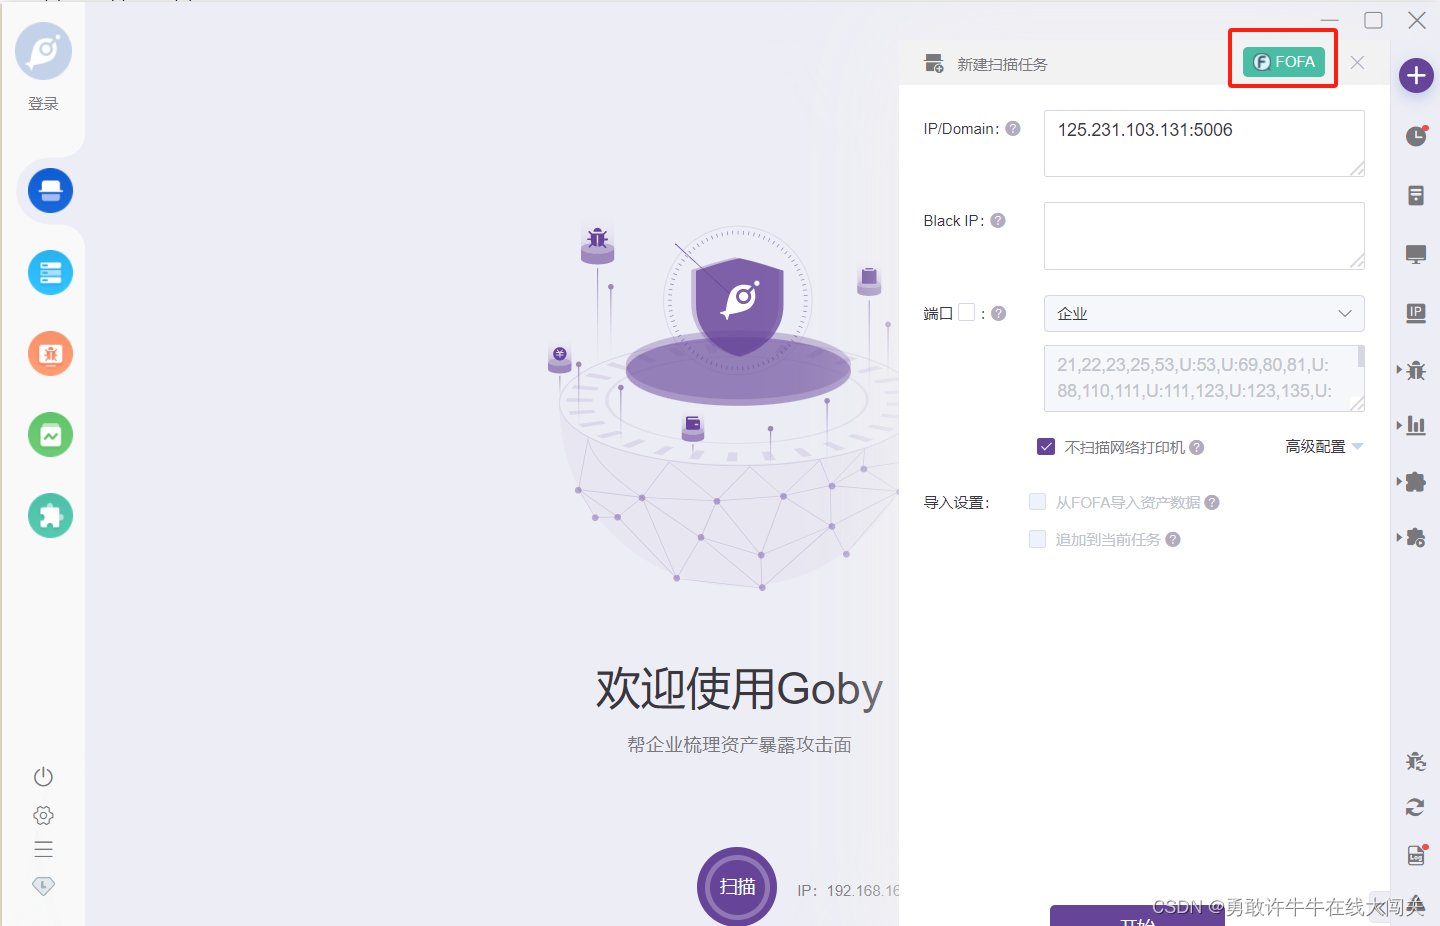Close the 新建扫描任务 panel with the X
This screenshot has width=1440, height=926.
[x=1357, y=62]
